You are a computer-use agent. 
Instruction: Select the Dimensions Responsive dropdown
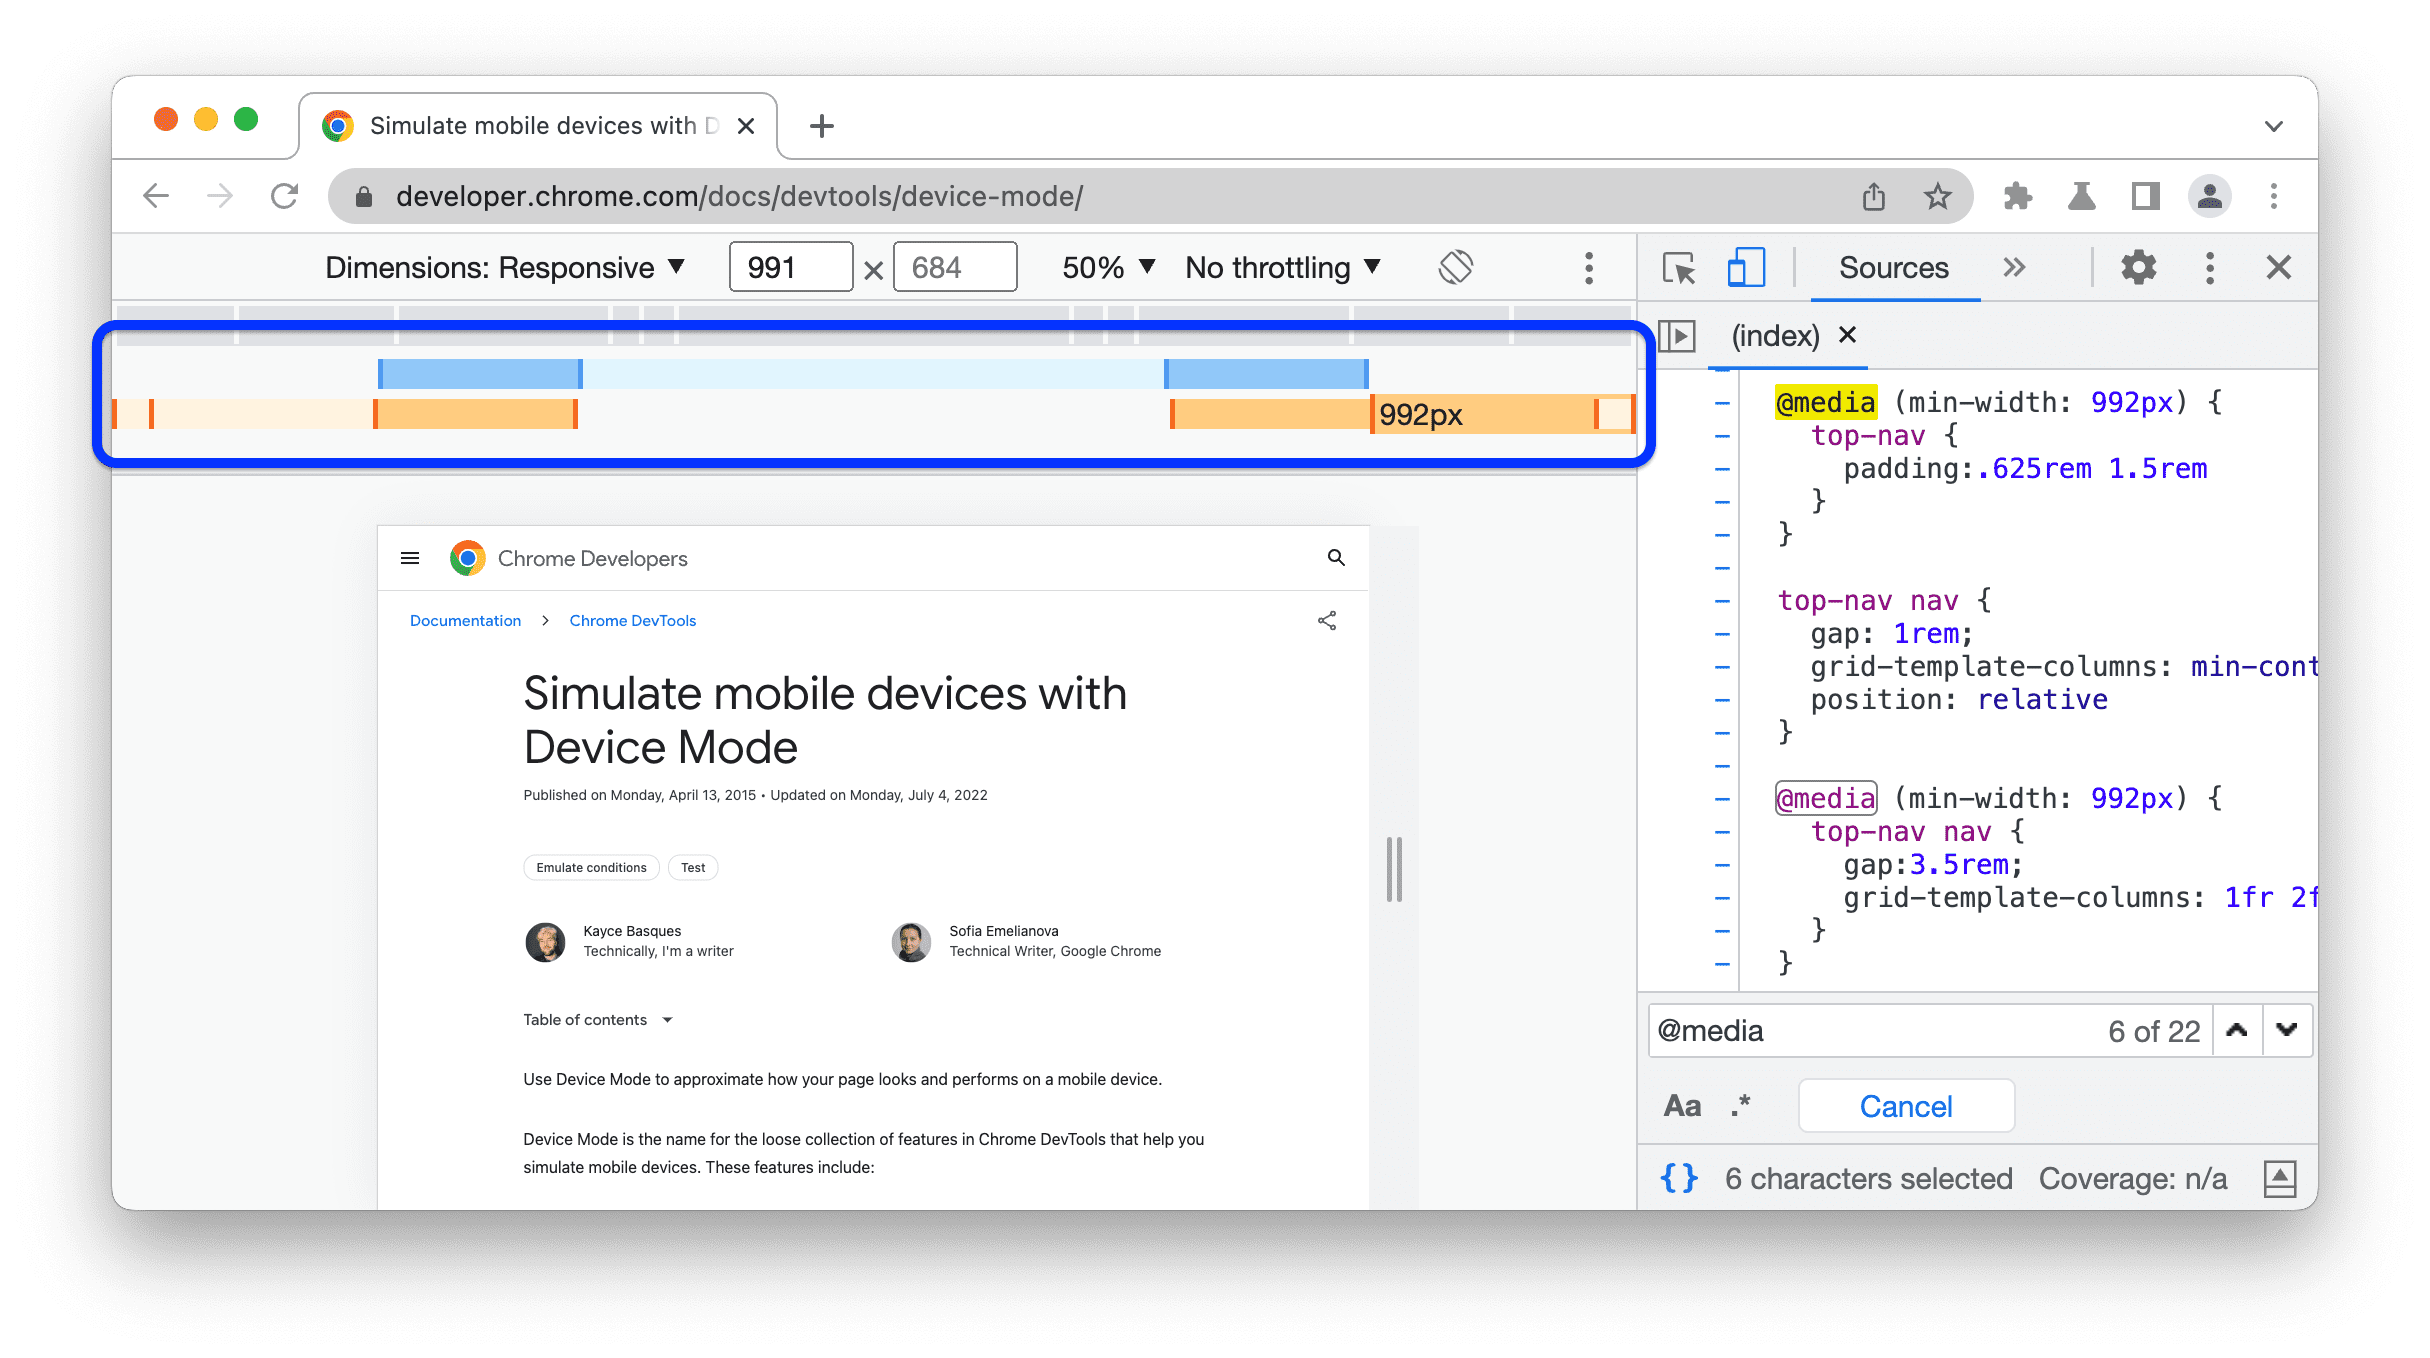(x=501, y=267)
